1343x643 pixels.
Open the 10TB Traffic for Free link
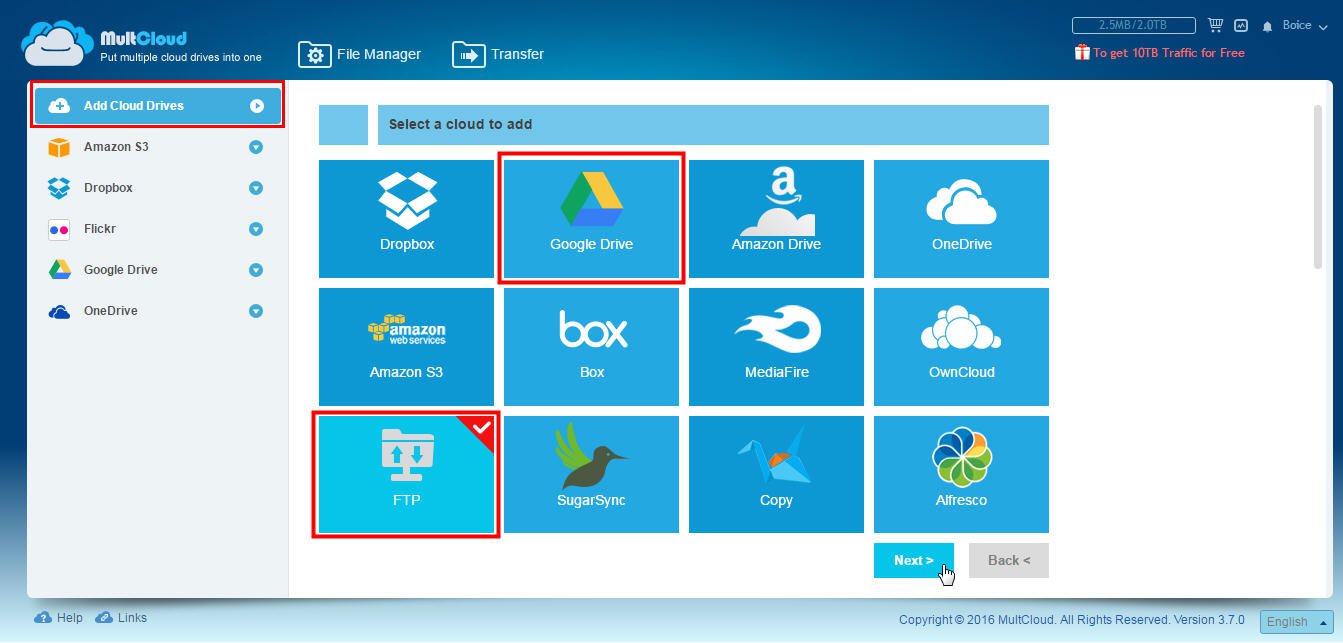[x=1165, y=53]
